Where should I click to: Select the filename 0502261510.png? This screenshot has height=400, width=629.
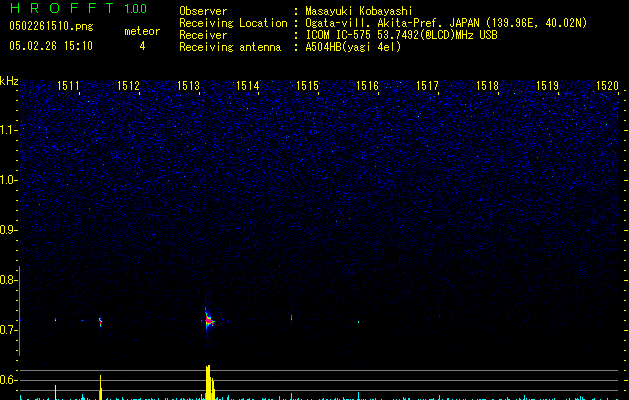(51, 26)
